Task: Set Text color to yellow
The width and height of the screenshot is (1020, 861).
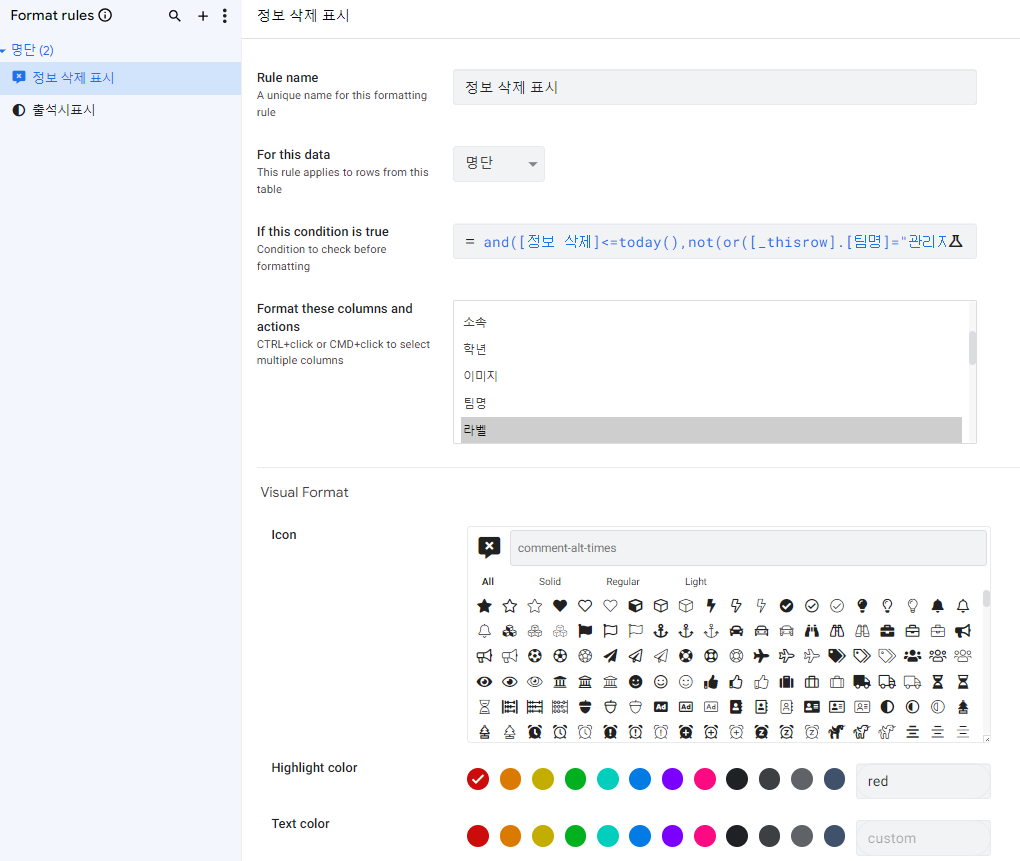Action: pos(543,836)
